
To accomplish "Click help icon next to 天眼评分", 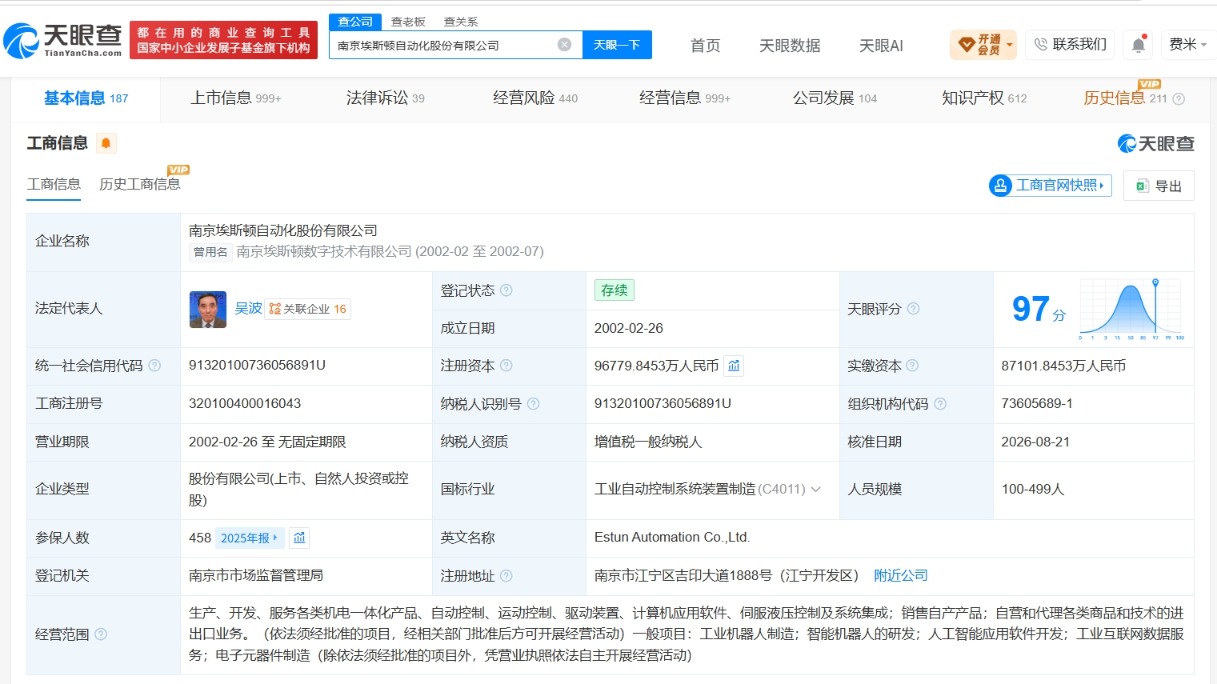I will pyautogui.click(x=913, y=309).
